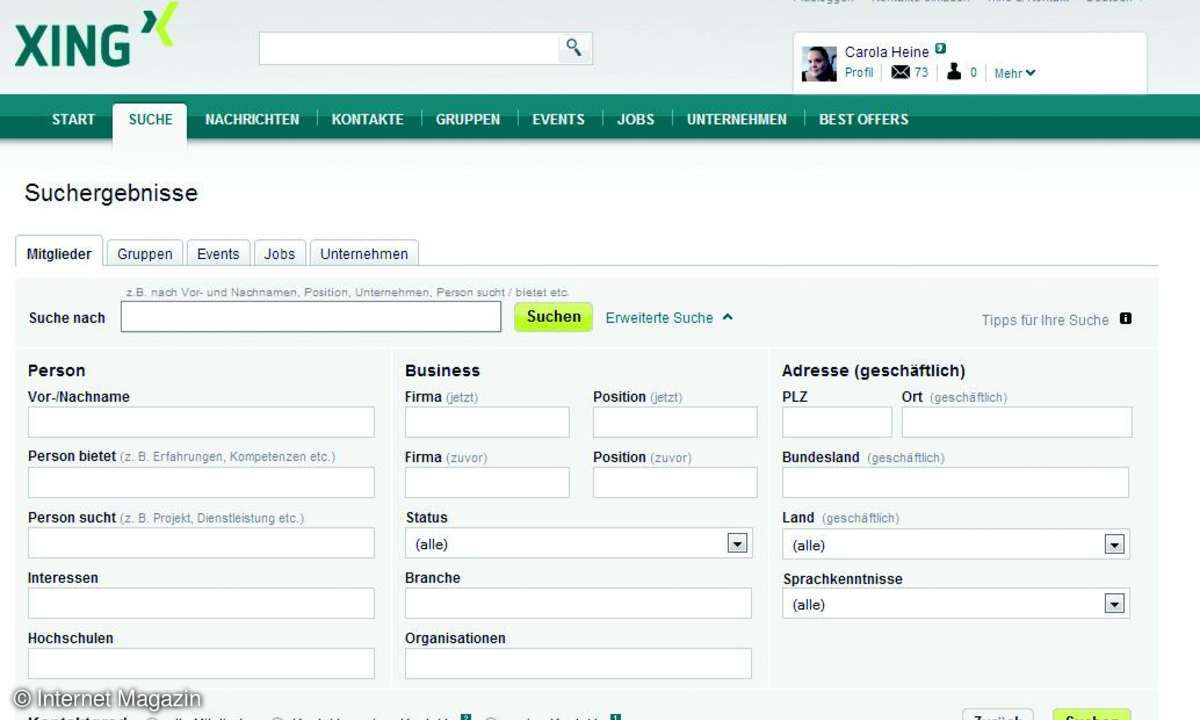Open the Profil link

click(x=859, y=73)
